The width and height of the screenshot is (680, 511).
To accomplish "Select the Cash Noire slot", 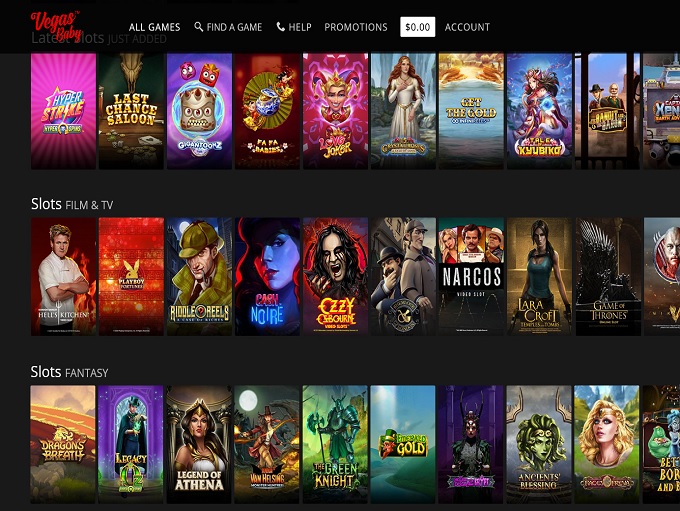I will (x=268, y=277).
